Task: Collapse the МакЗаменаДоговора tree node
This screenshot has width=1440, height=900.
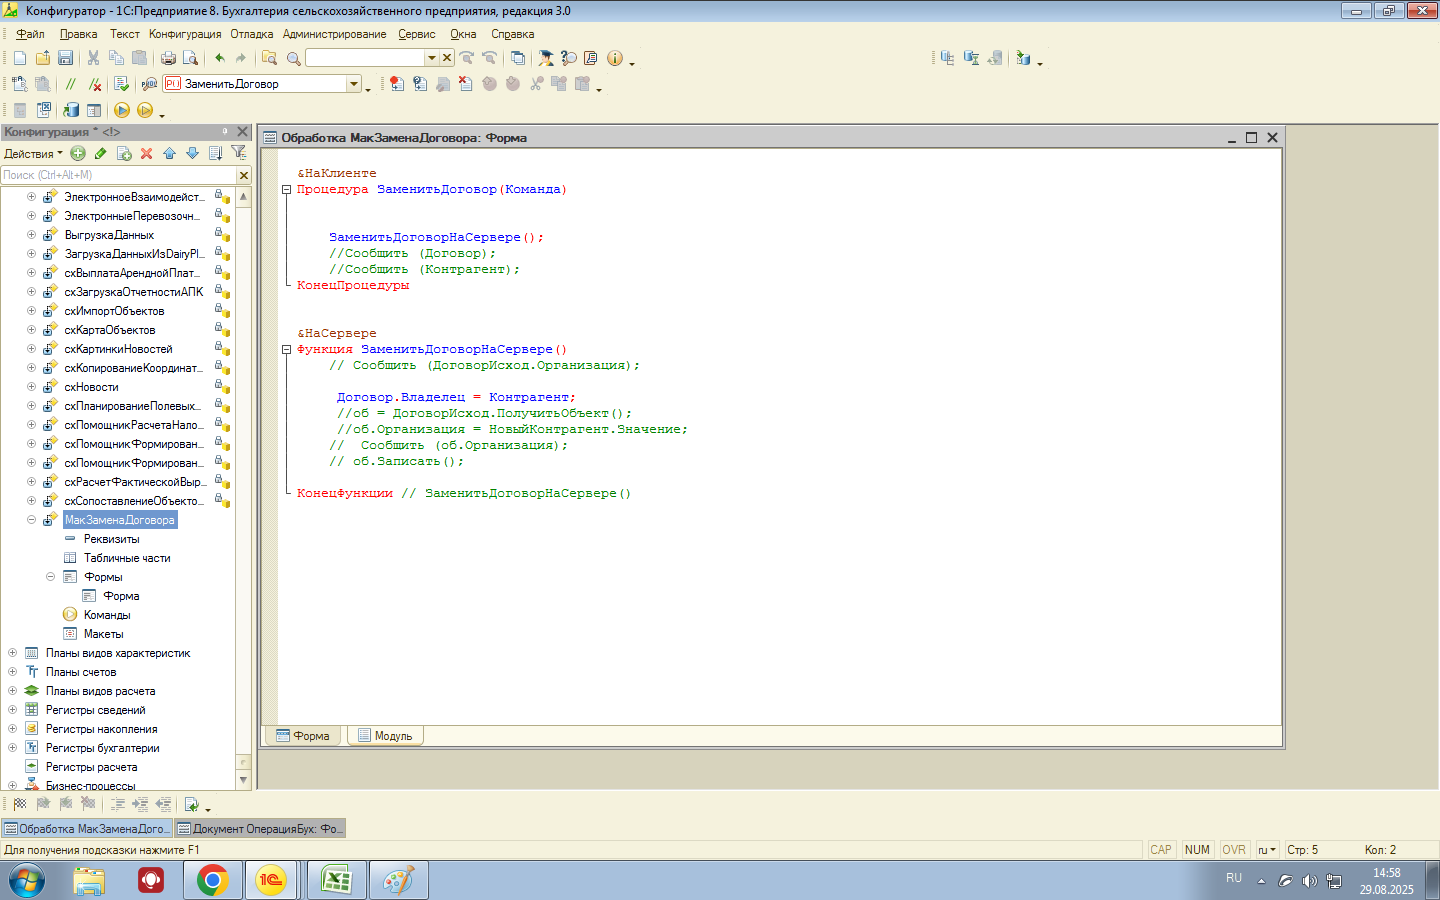Action: (31, 520)
